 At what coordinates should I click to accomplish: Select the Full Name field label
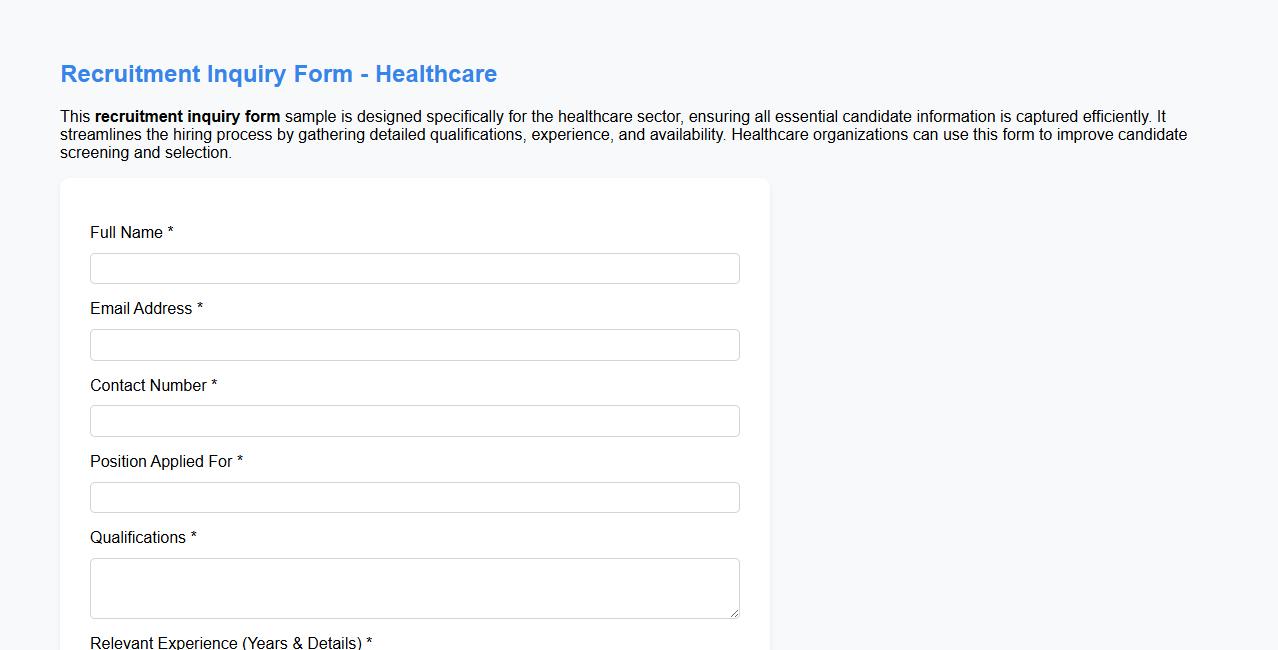(126, 232)
